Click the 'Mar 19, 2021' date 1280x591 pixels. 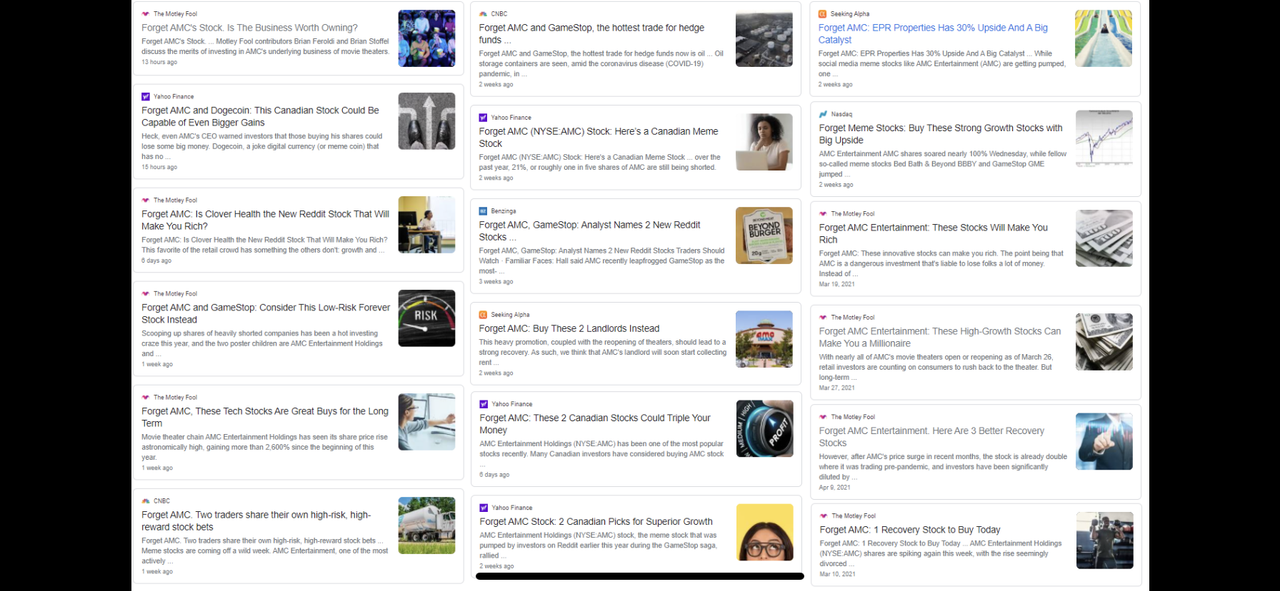836,284
